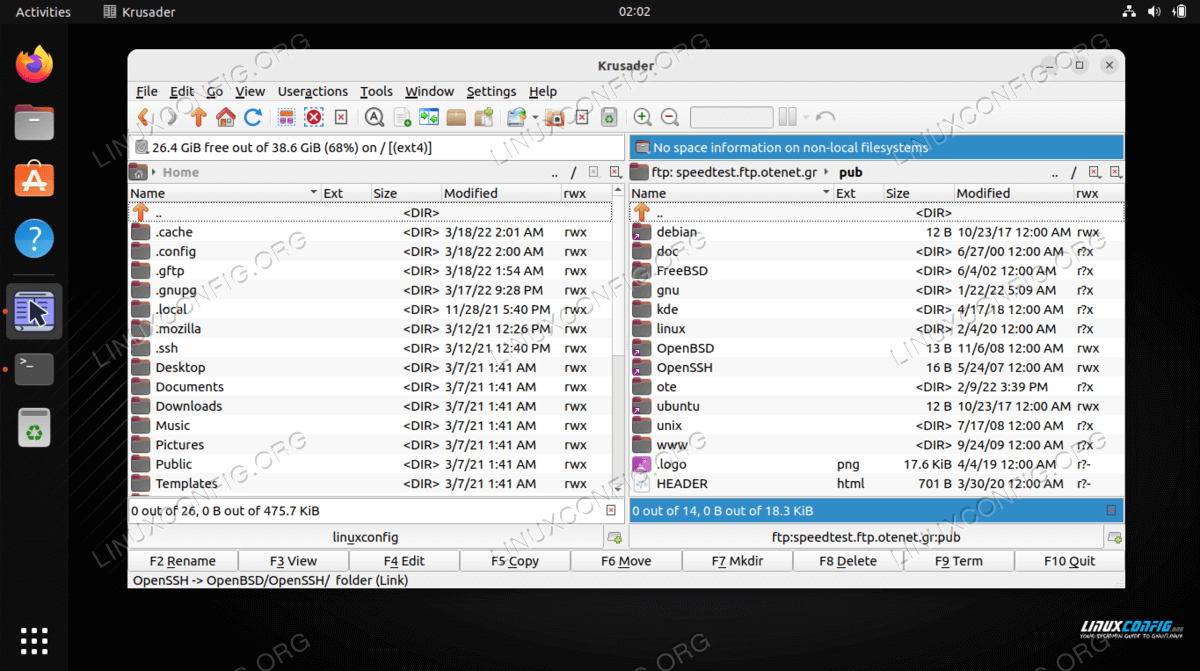Viewport: 1200px width, 671px height.
Task: Go back with the left arrow toolbar icon
Action: (143, 118)
